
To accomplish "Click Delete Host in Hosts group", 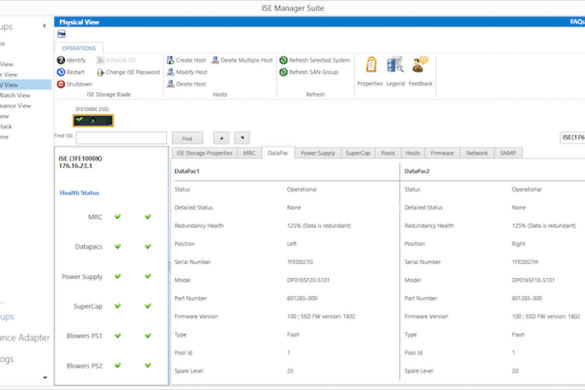I will [186, 84].
